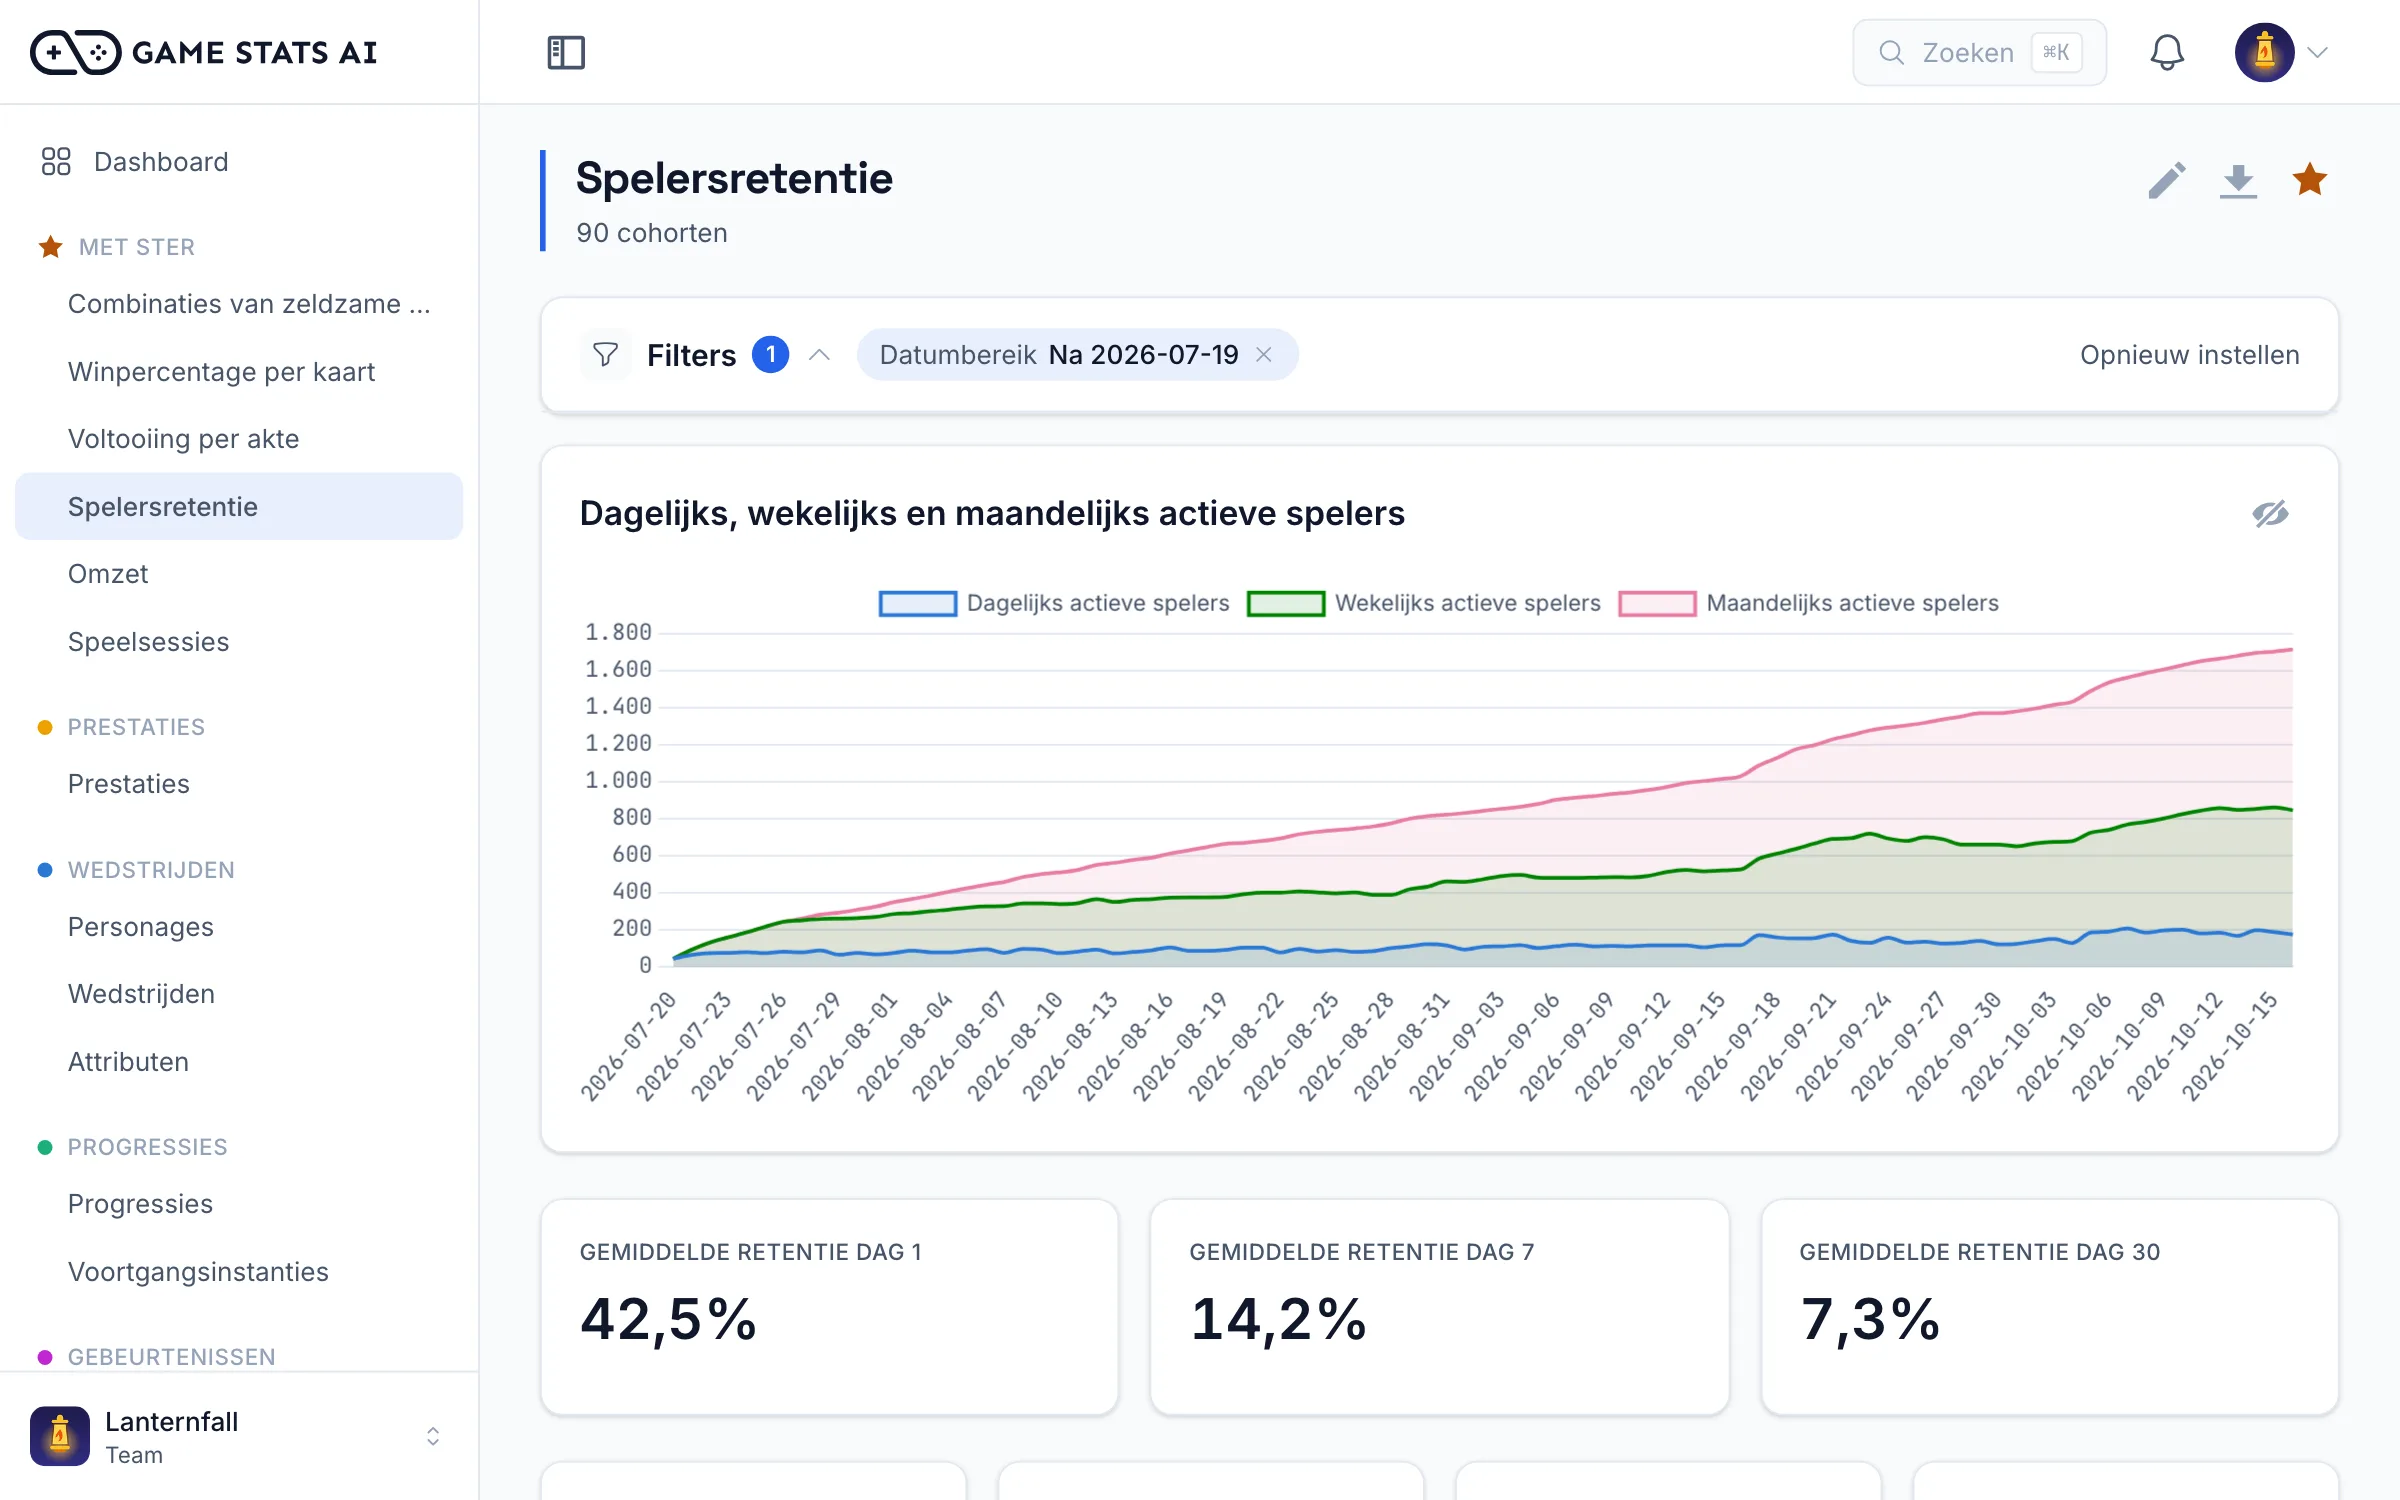Collapse the Filters chevron
Viewport: 2400px width, 1500px height.
820,355
